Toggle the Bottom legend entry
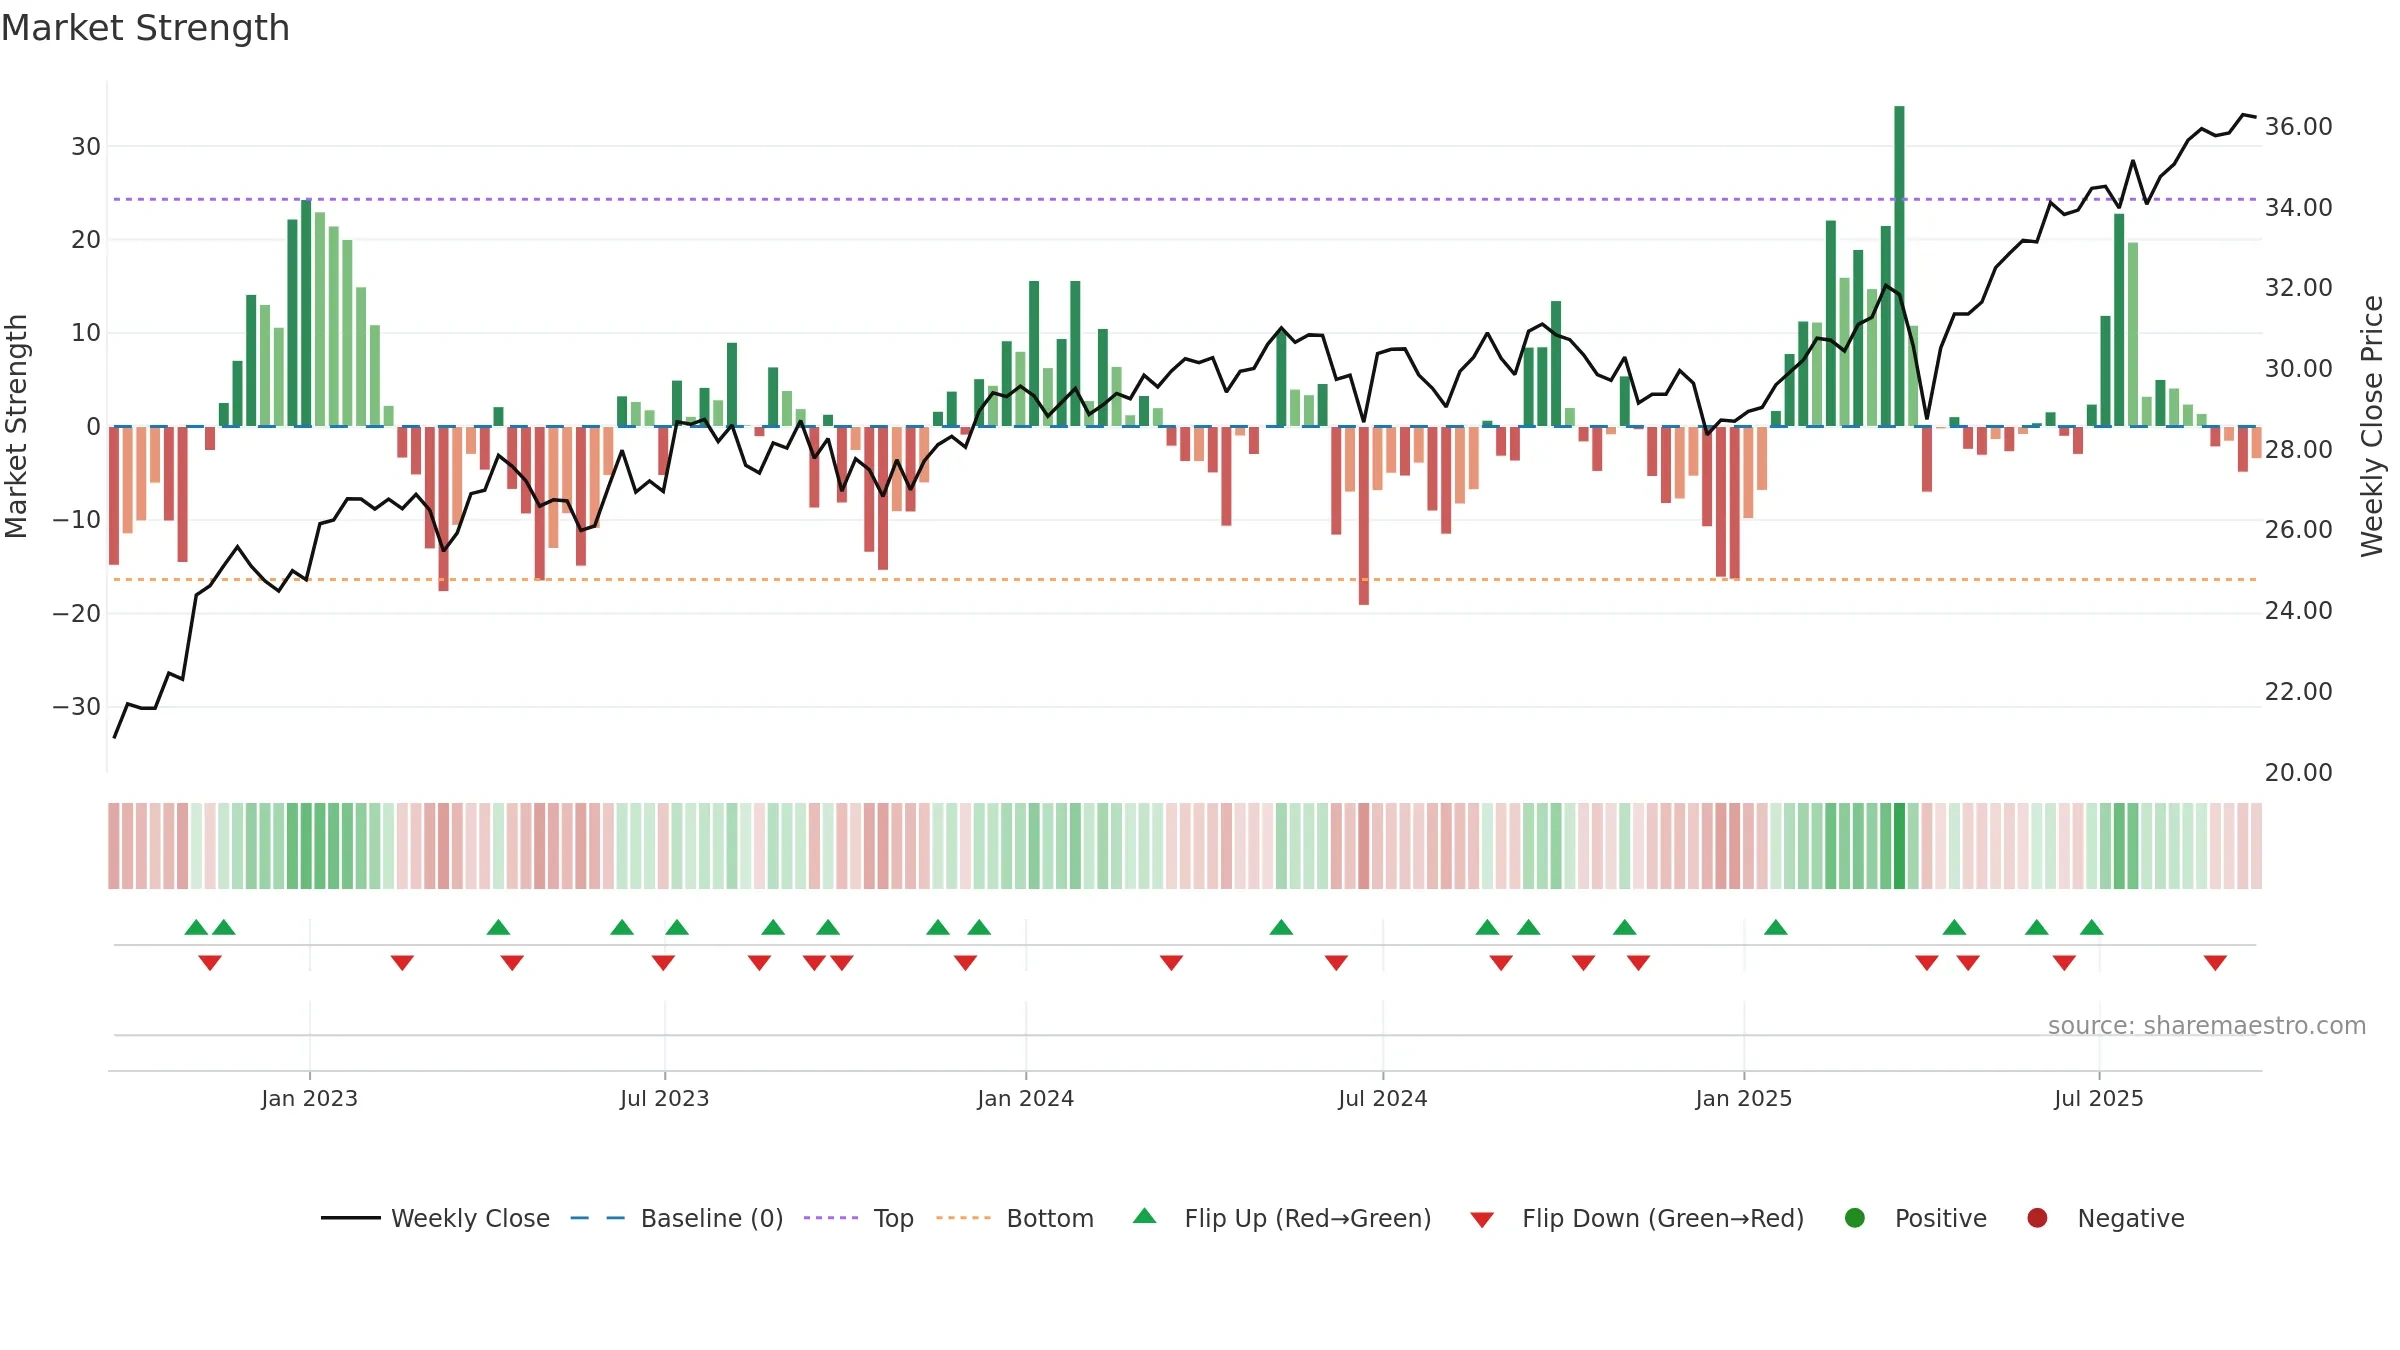The height and width of the screenshot is (1350, 2400). pyautogui.click(x=1015, y=1218)
